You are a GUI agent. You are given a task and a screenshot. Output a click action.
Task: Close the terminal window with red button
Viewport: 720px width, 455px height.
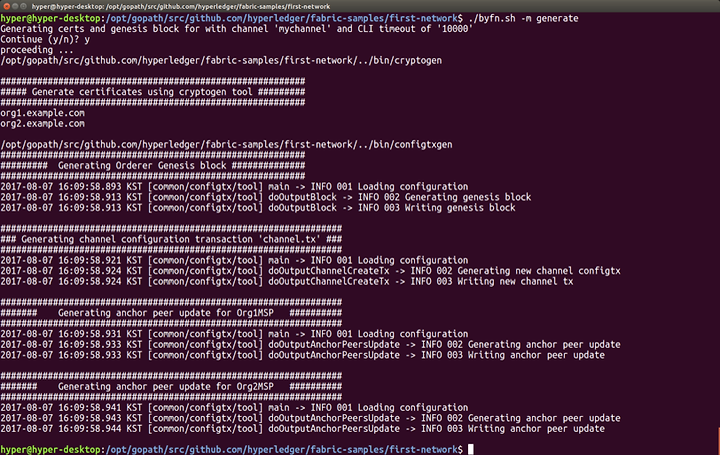click(6, 6)
